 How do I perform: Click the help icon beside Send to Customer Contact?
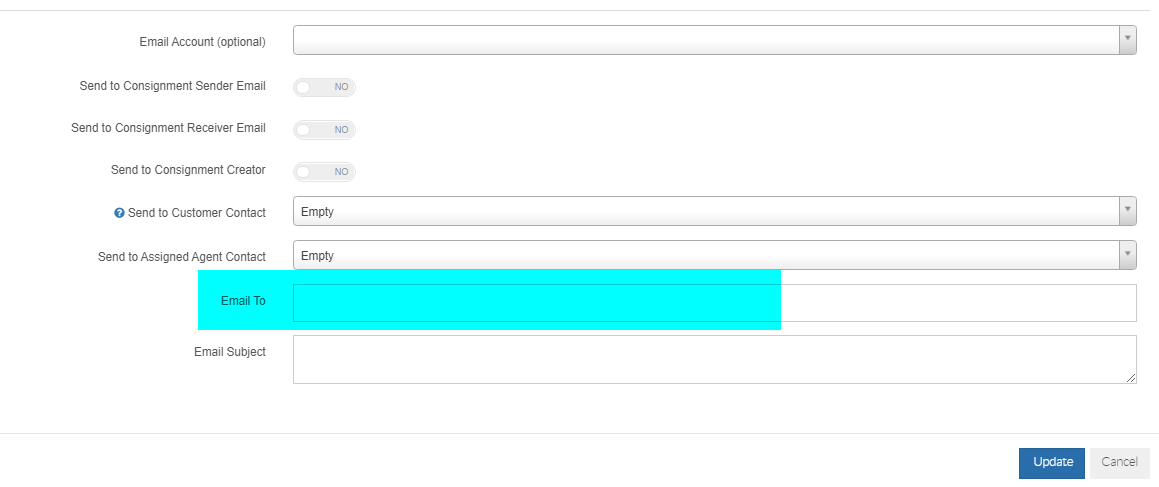point(119,213)
